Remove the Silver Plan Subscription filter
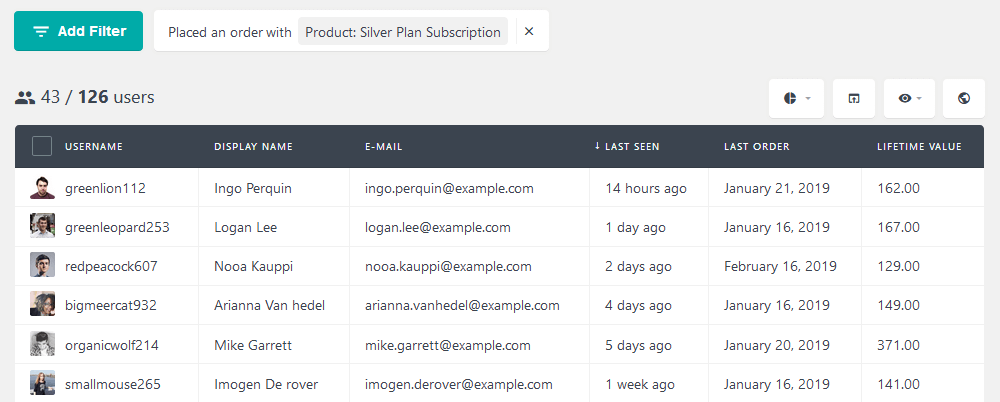 pyautogui.click(x=529, y=32)
